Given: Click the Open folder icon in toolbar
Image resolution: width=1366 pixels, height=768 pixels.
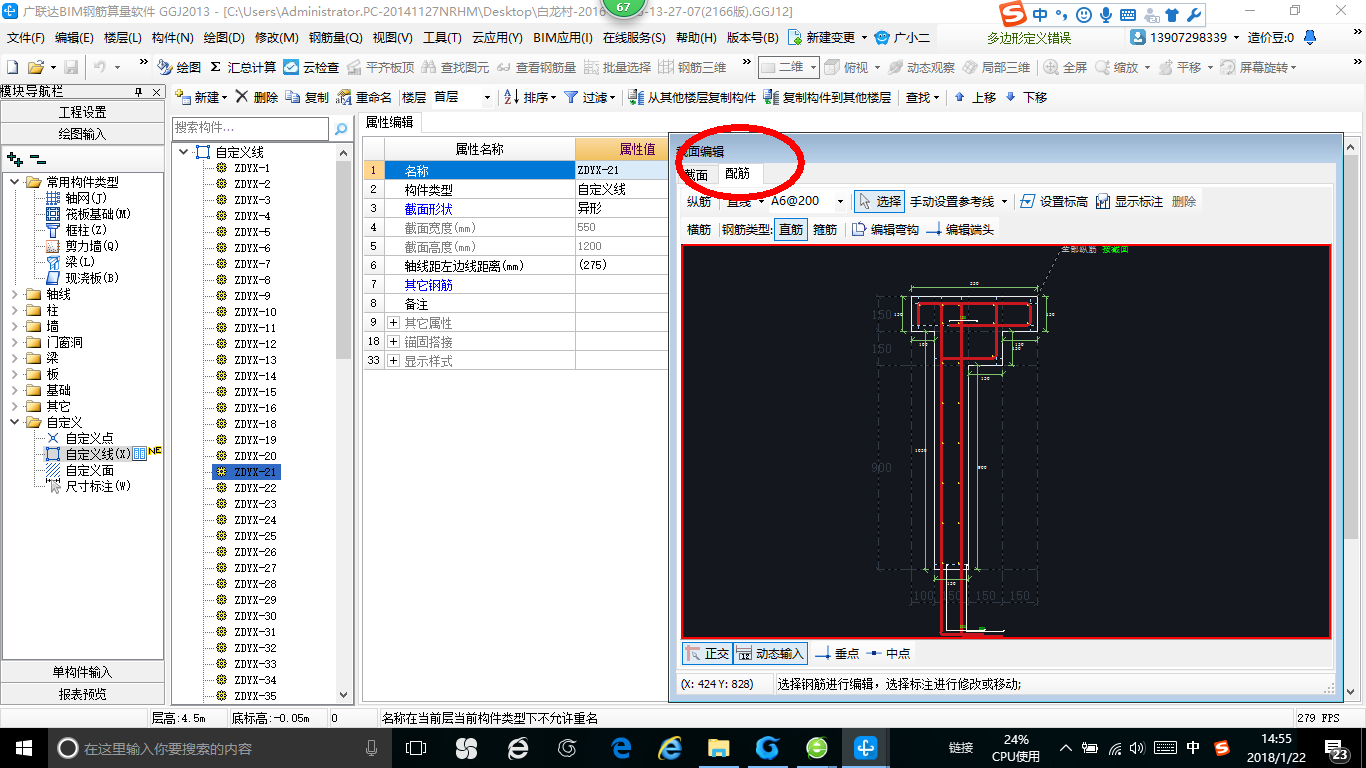Looking at the screenshot, I should 35,67.
